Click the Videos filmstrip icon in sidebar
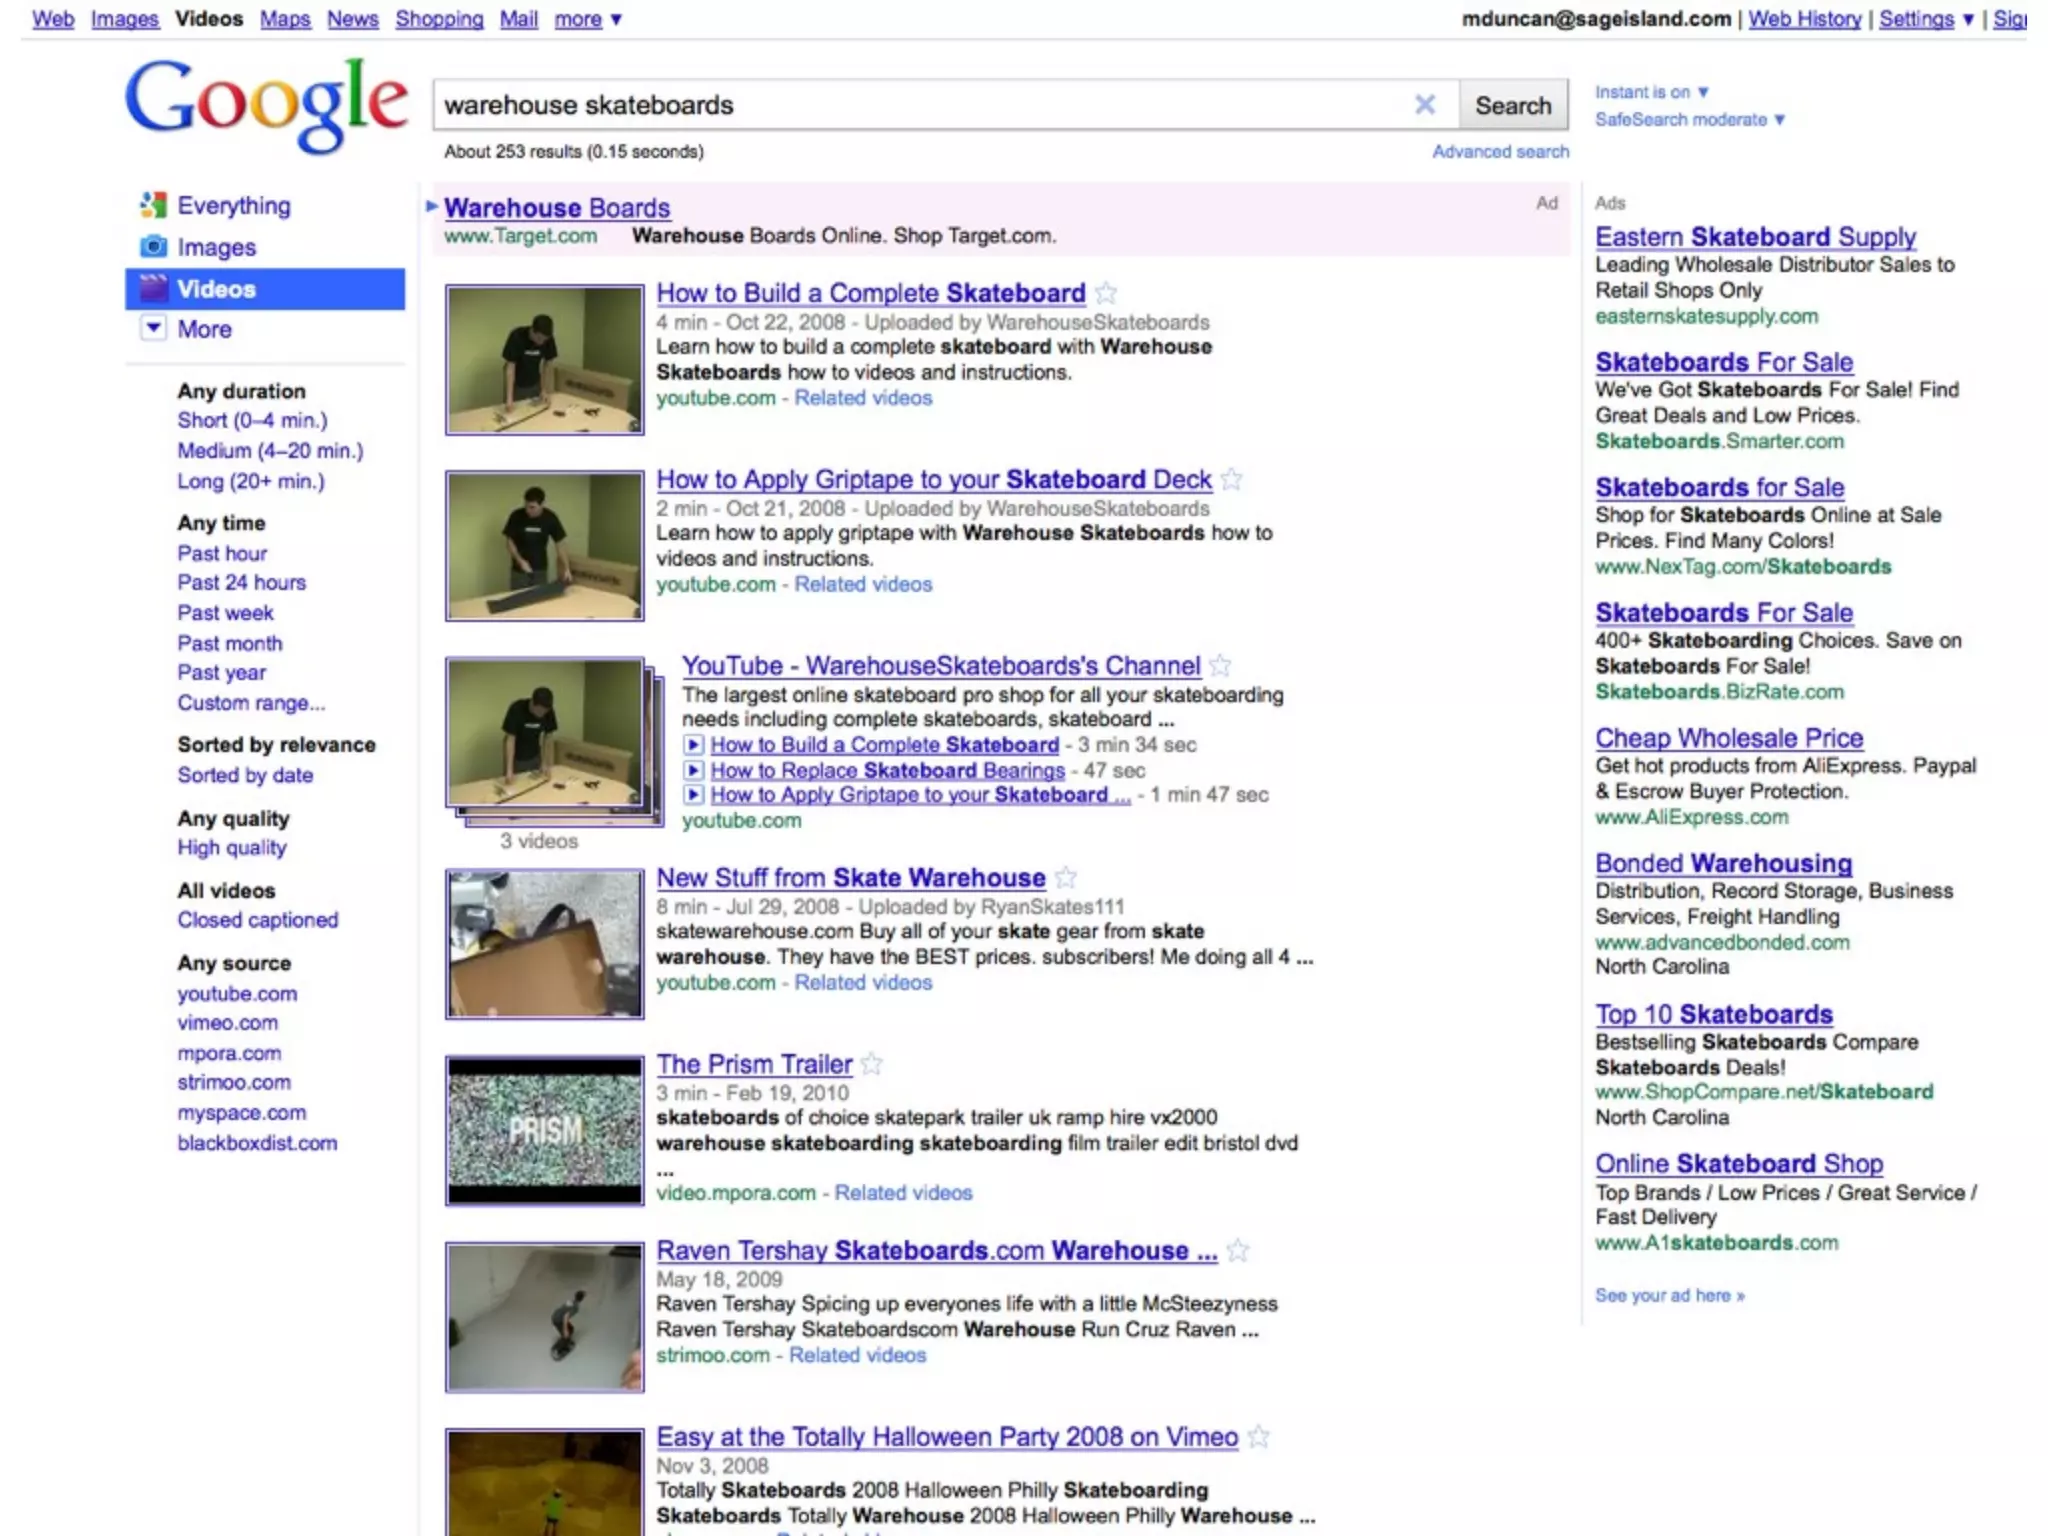Viewport: 2048px width, 1536px height. (x=153, y=289)
